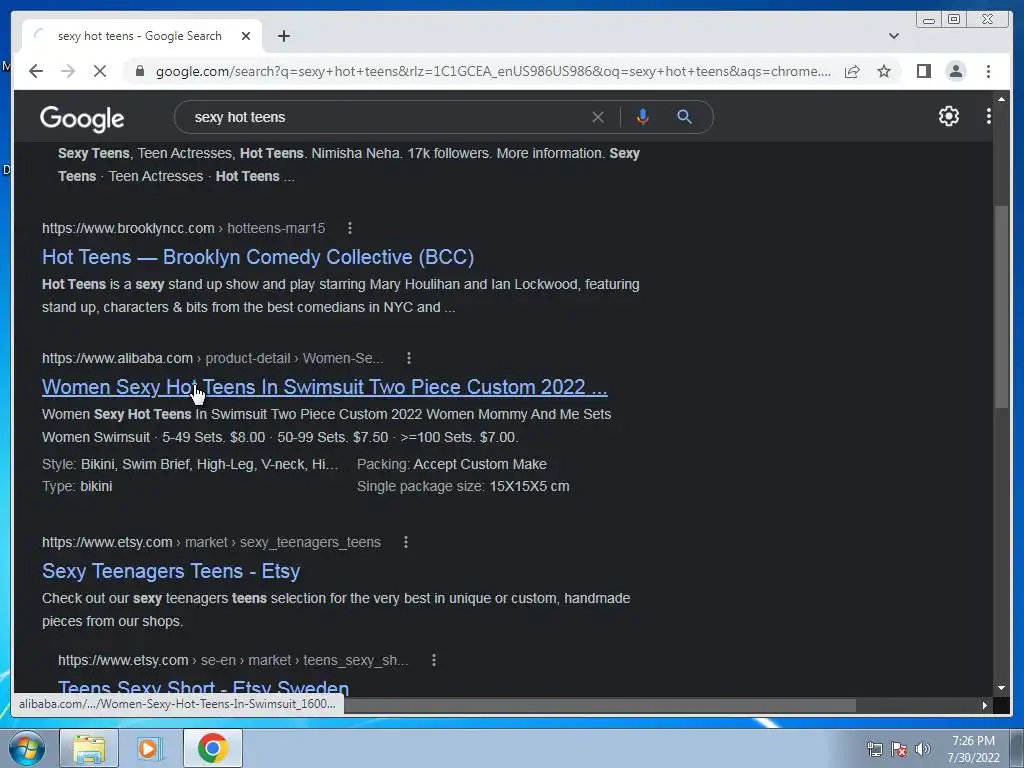Select the Chrome taskbar button

[x=212, y=748]
